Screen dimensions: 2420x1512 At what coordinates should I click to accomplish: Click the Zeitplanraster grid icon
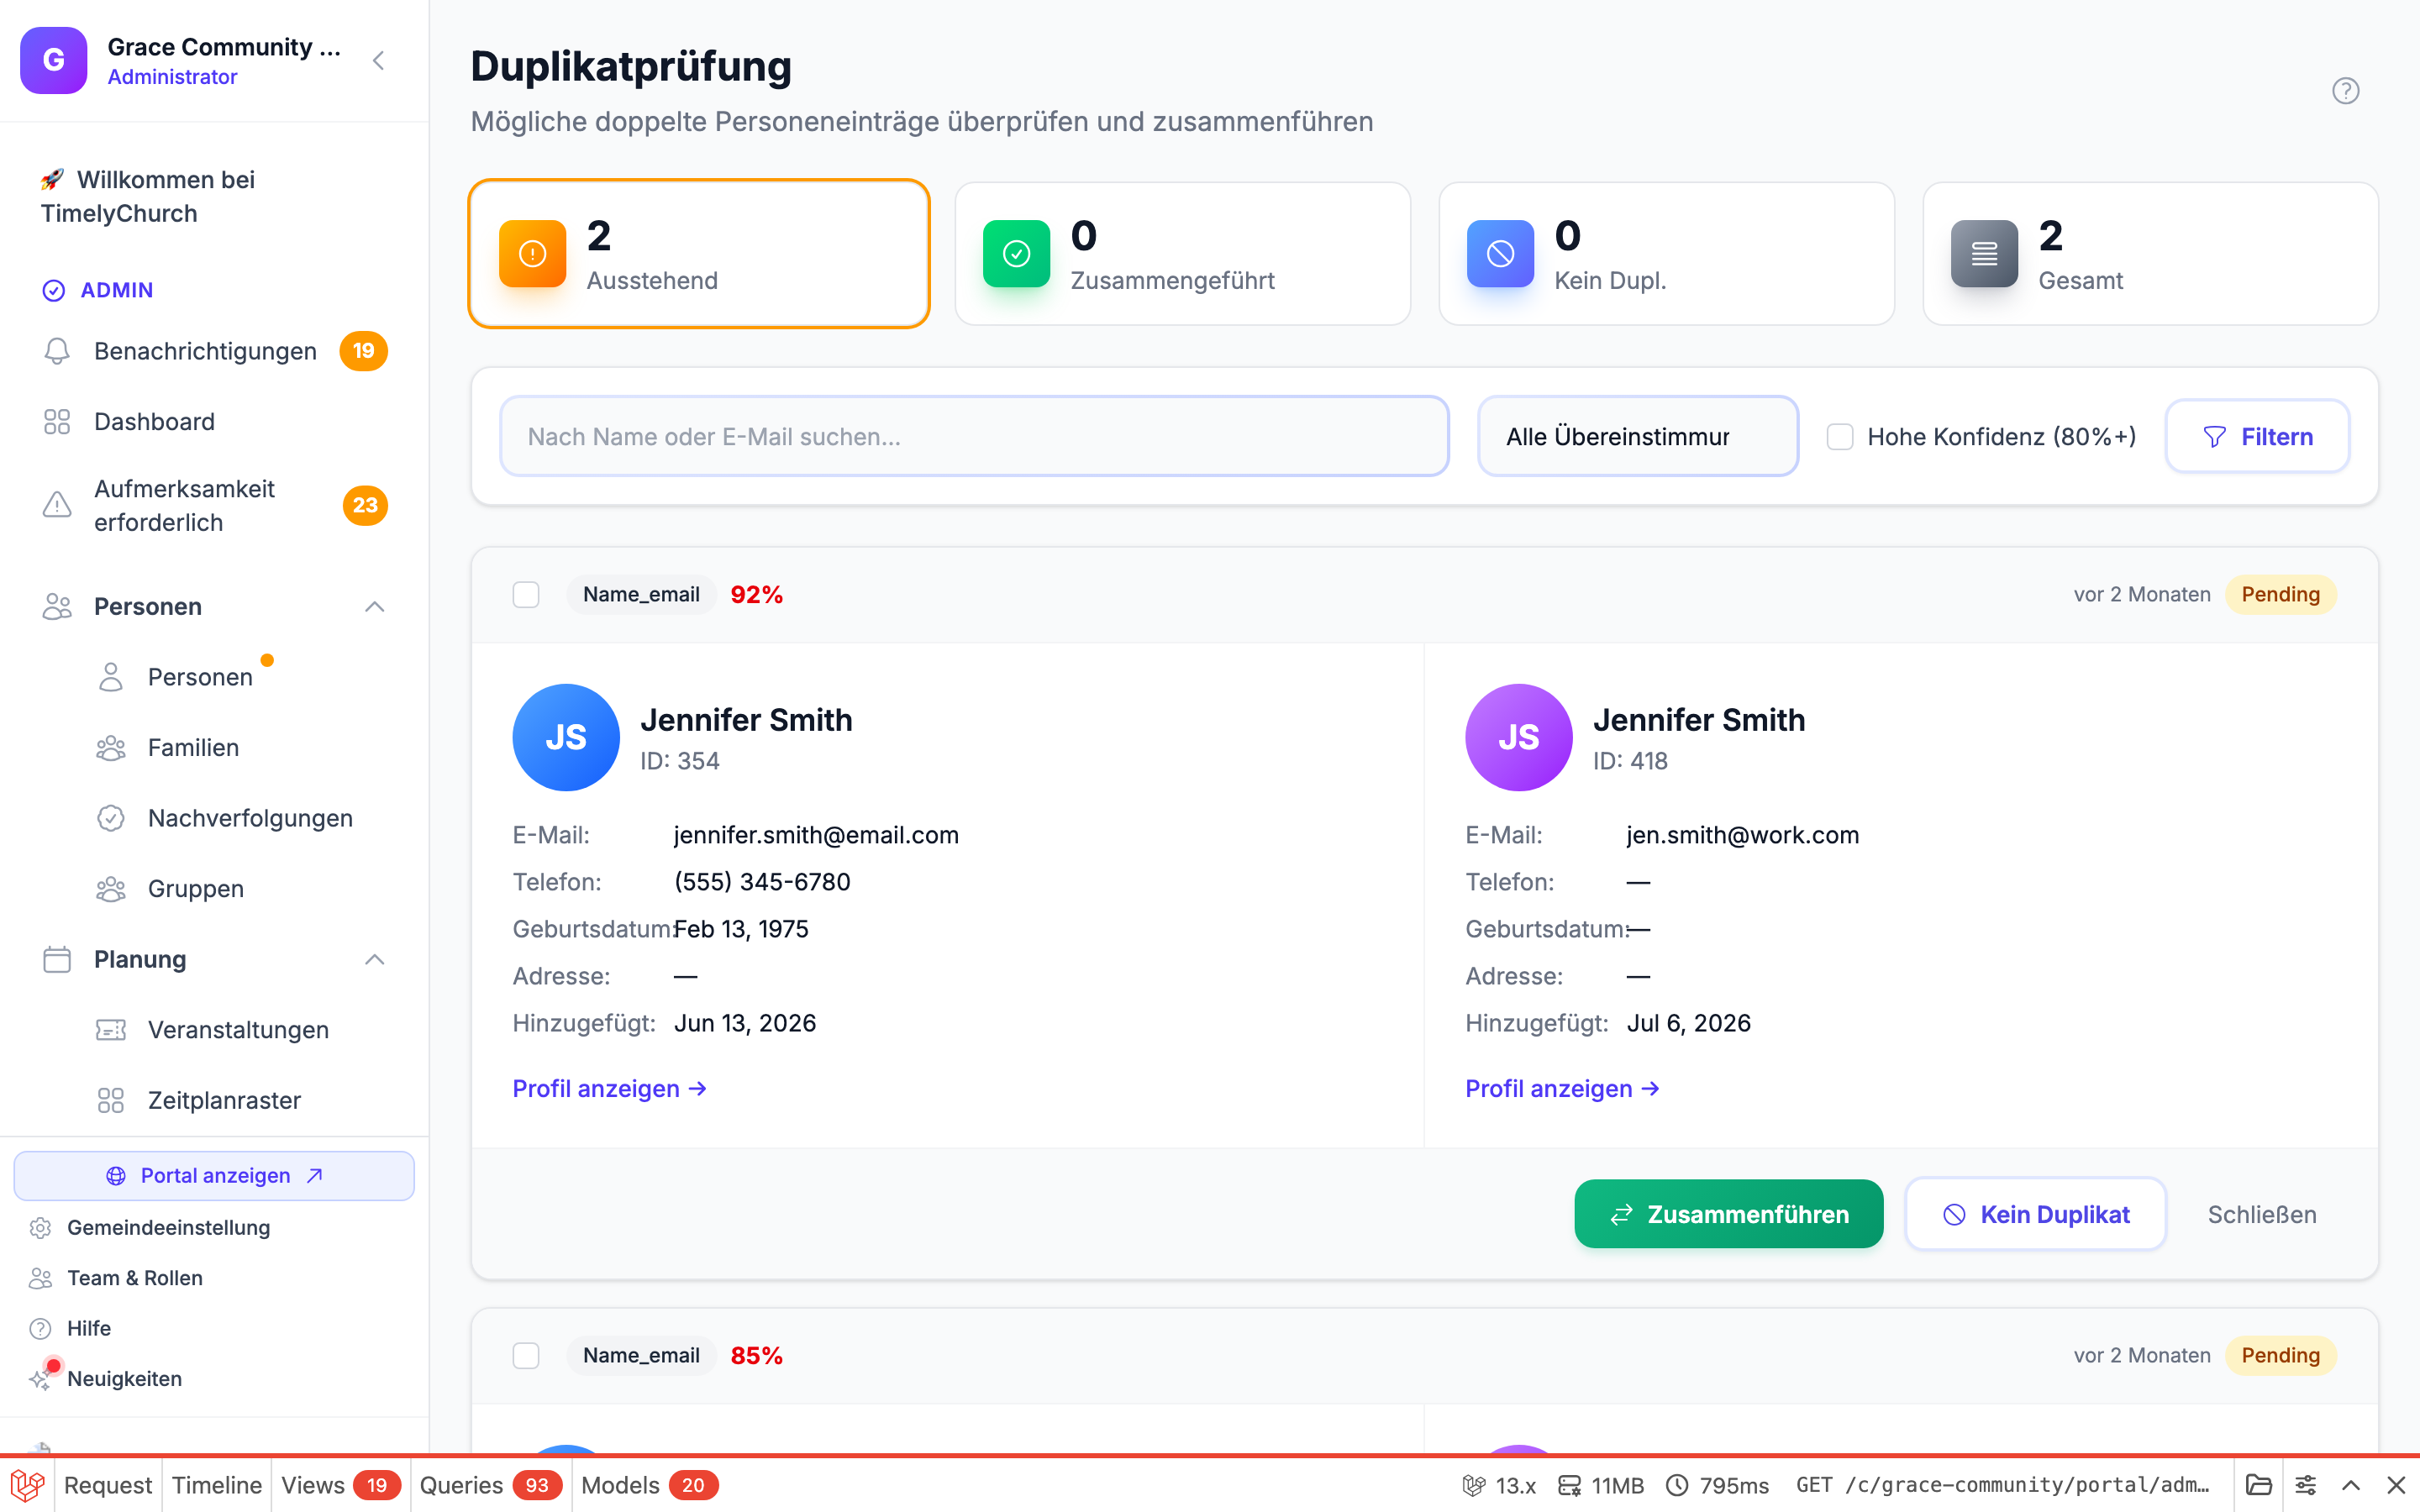coord(111,1100)
